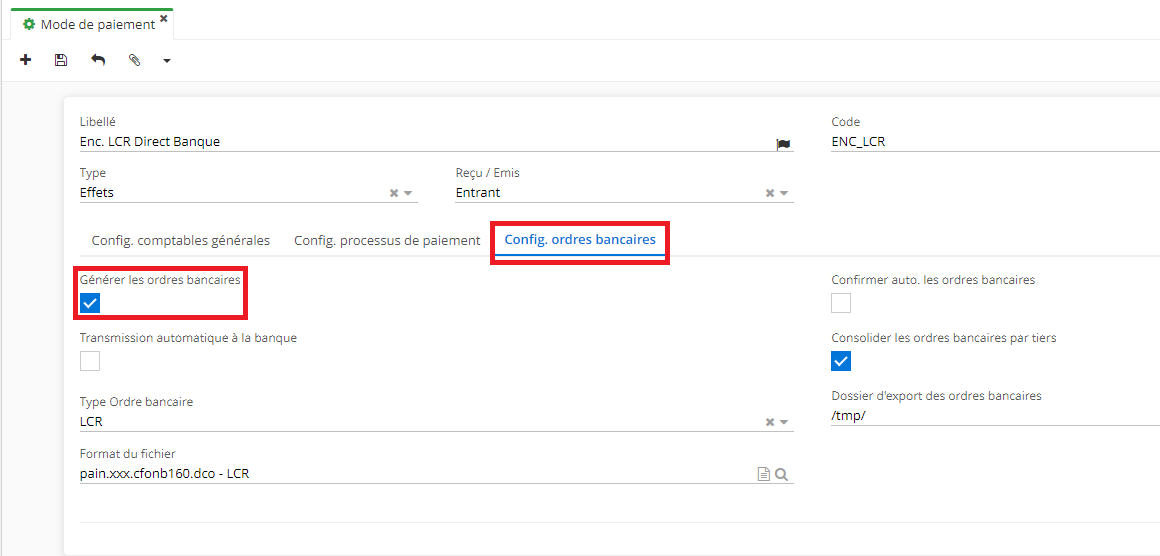The width and height of the screenshot is (1160, 556).
Task: Open the file format record document icon
Action: (763, 475)
